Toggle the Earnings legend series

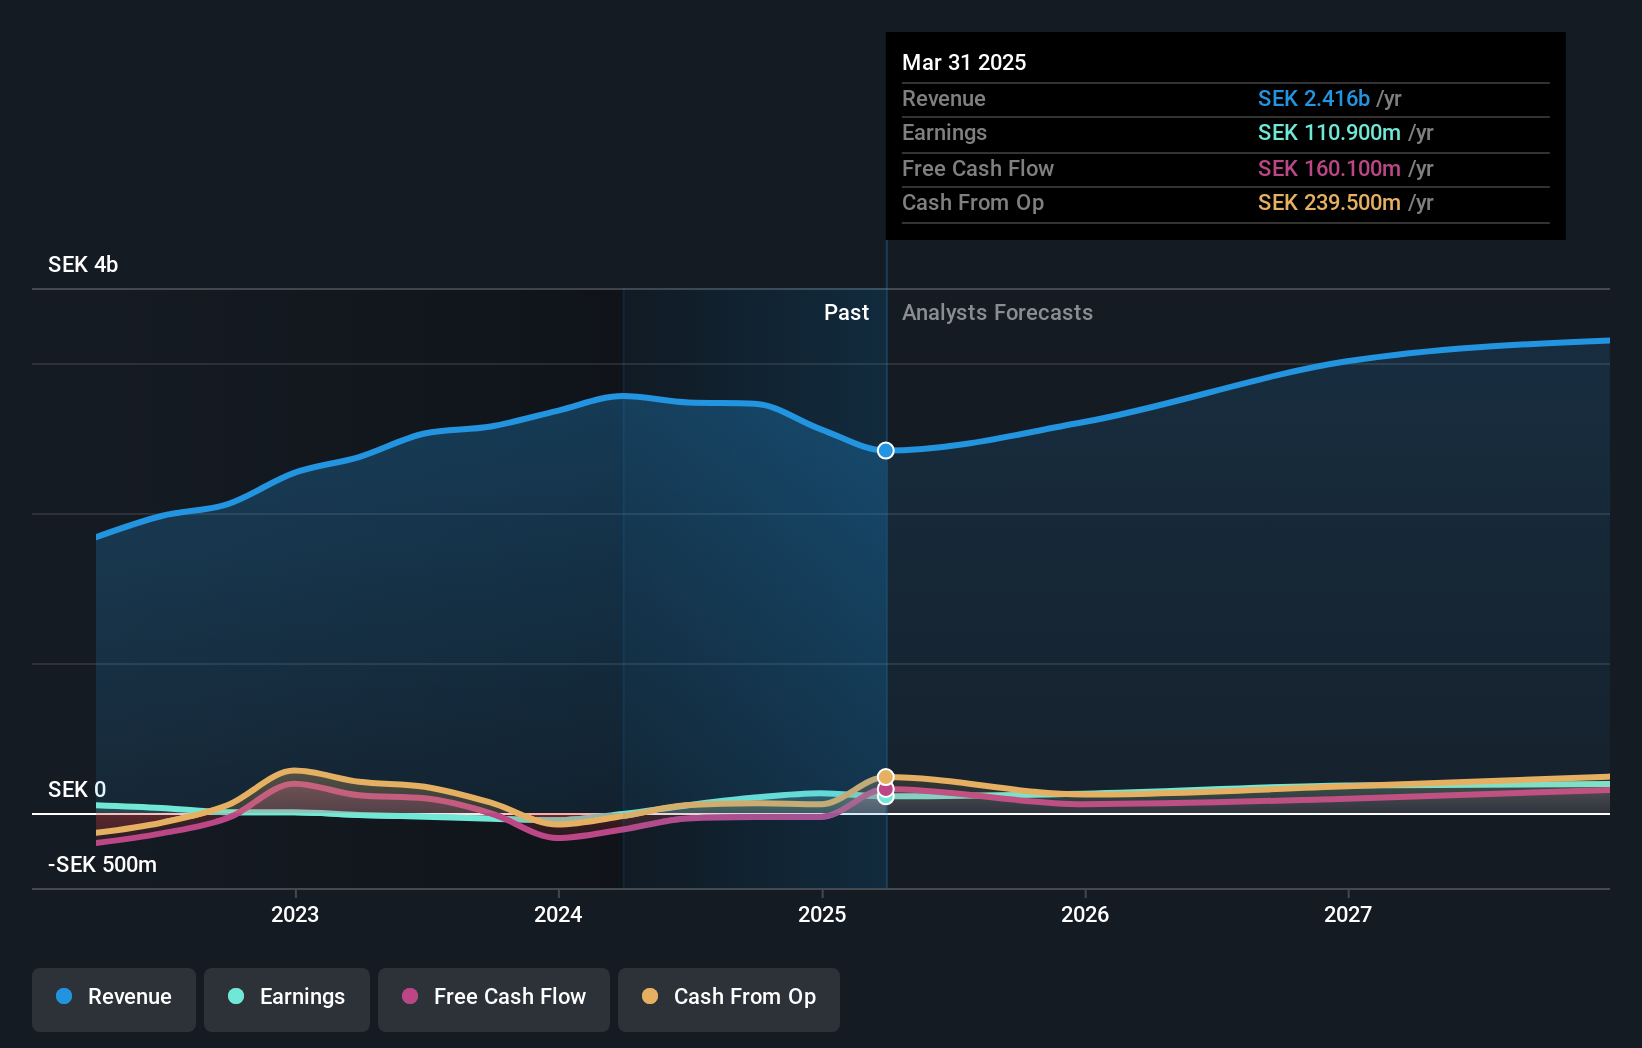[287, 999]
